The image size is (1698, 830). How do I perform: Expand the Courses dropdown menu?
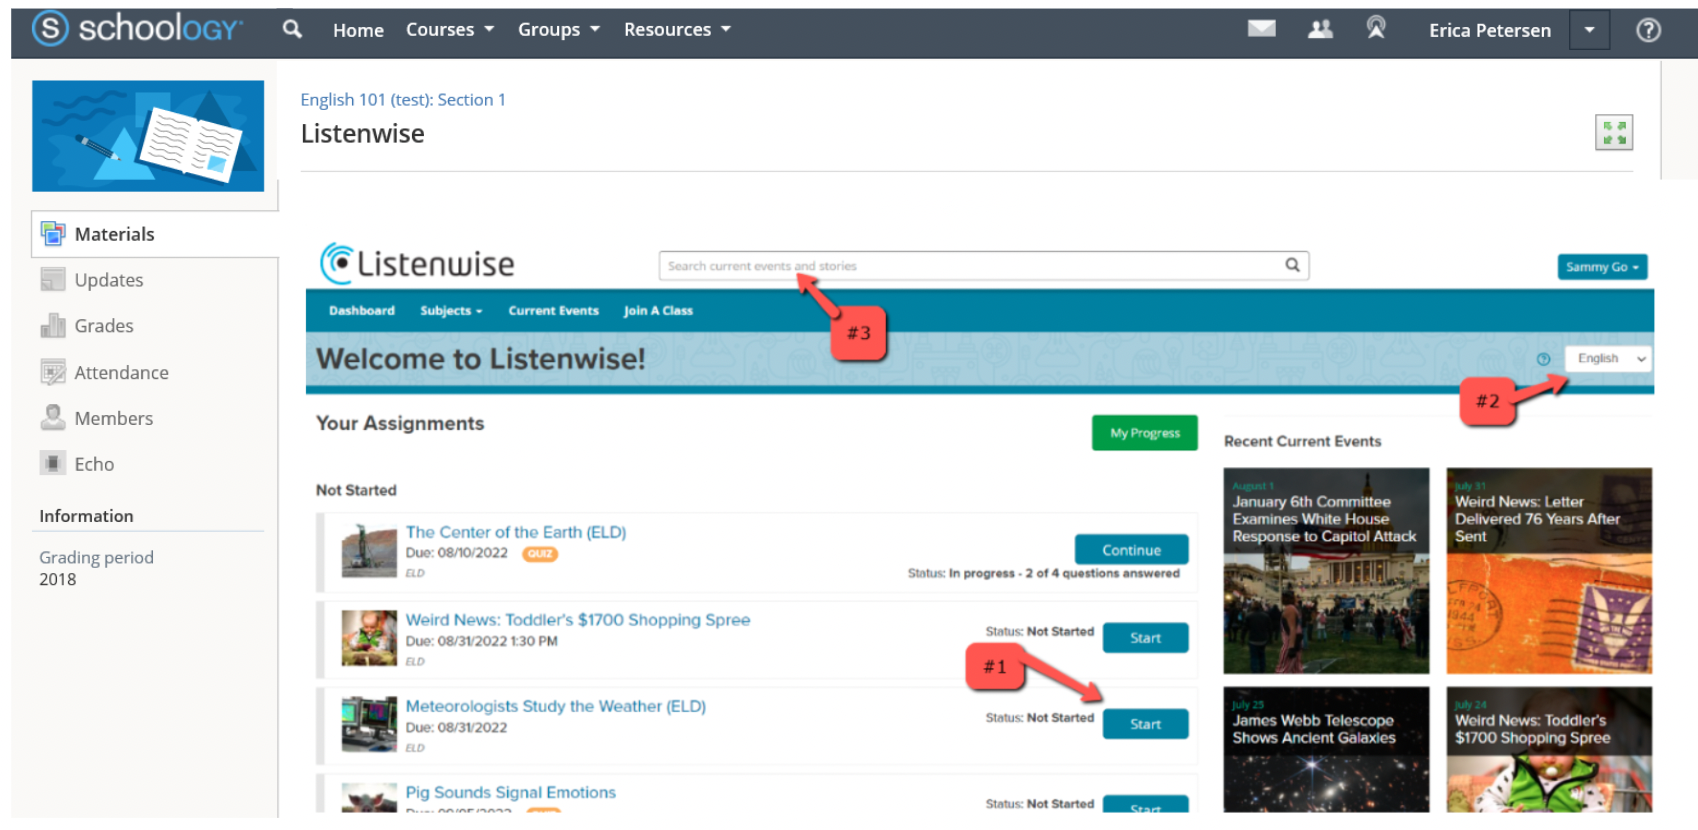click(449, 30)
